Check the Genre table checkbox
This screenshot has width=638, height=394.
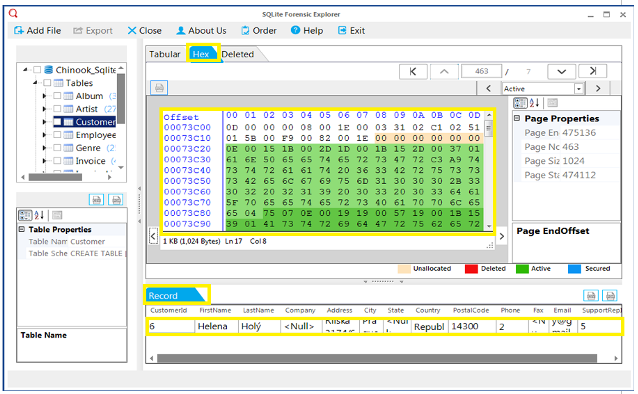57,148
